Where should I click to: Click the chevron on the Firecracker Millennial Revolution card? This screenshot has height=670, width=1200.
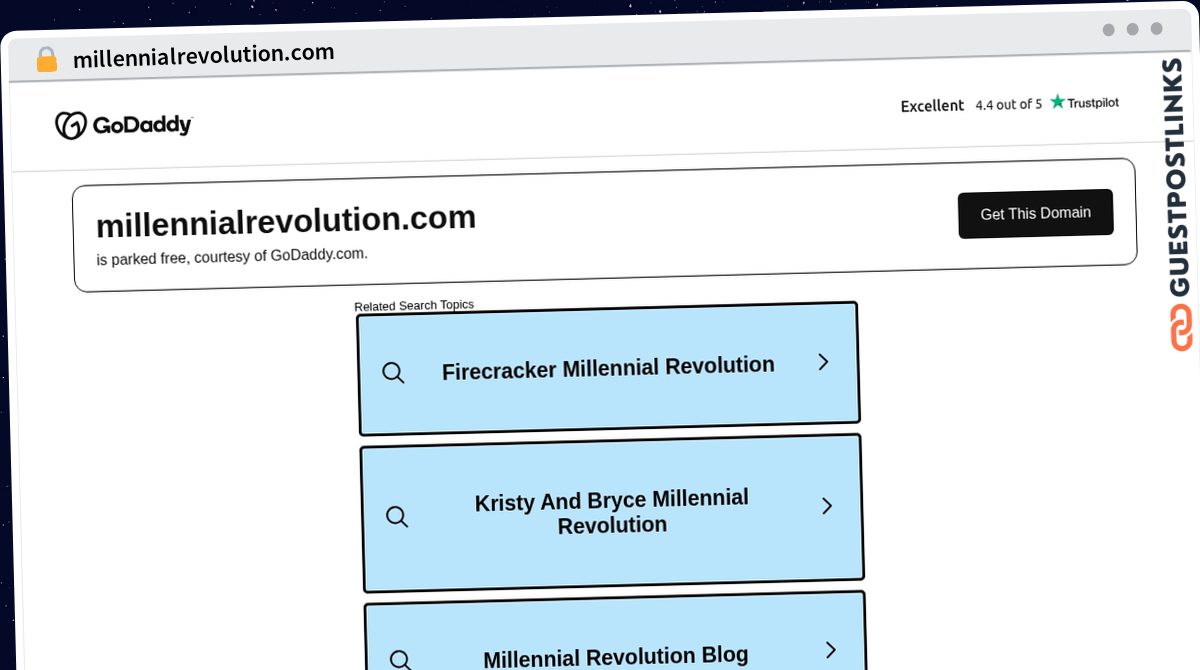point(823,362)
